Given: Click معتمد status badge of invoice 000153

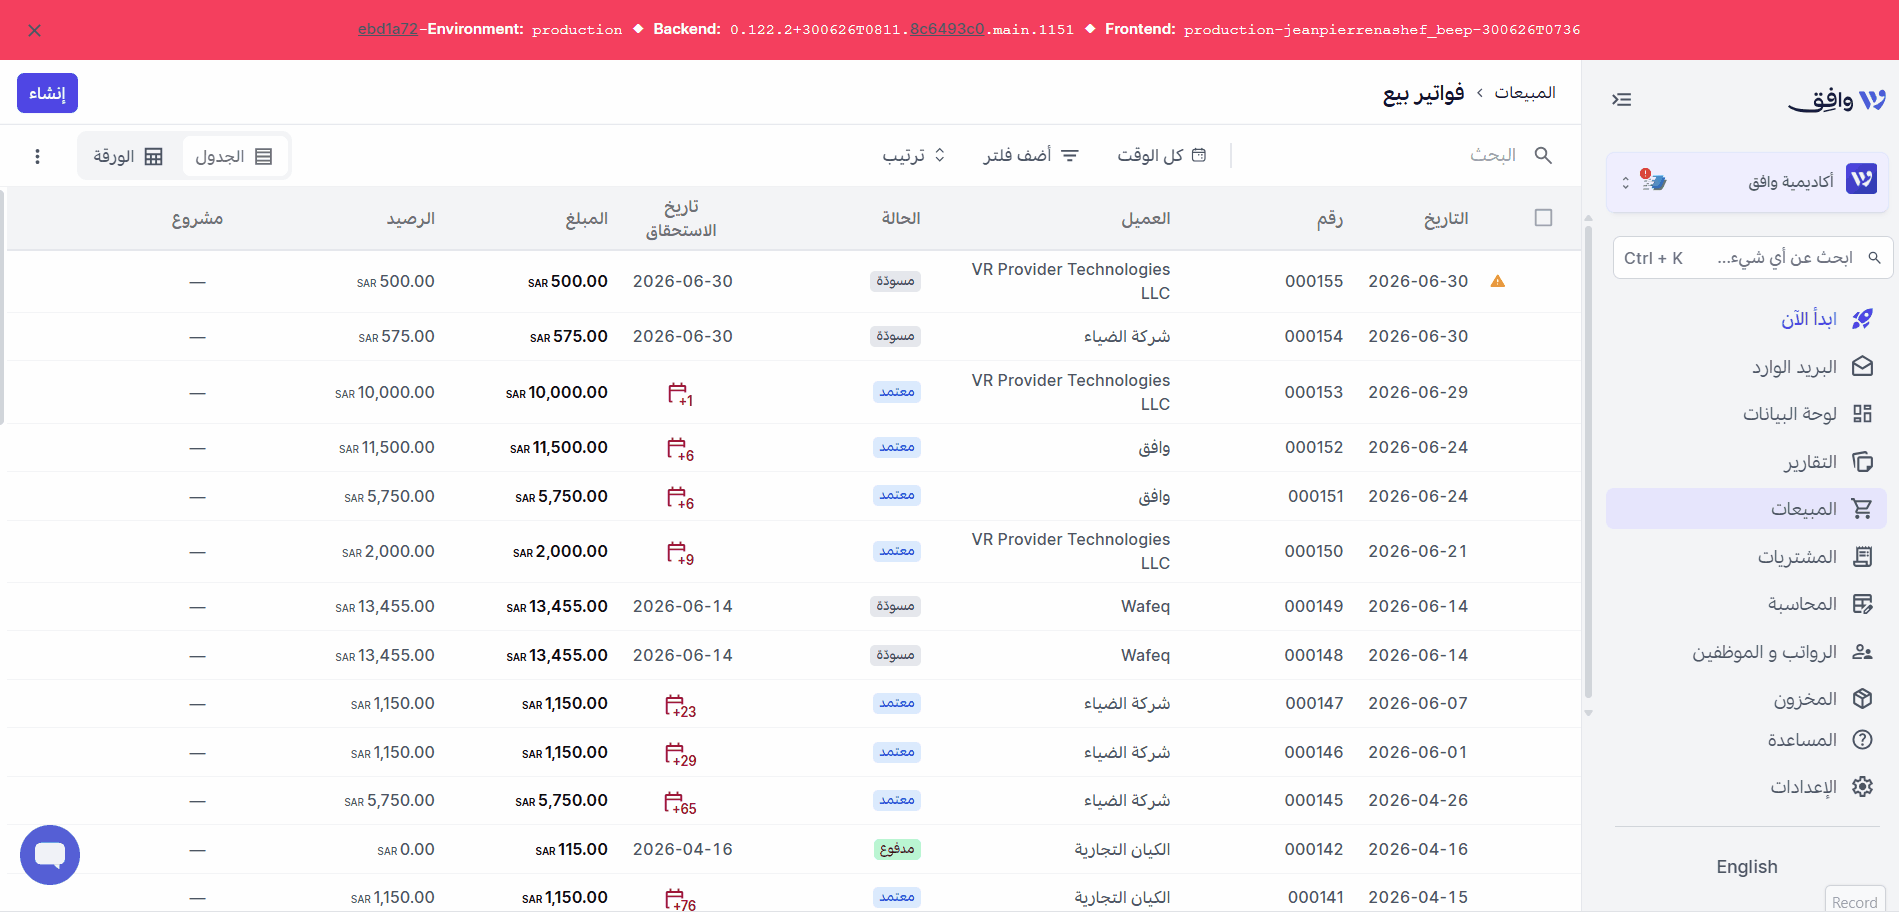Looking at the screenshot, I should click(897, 392).
